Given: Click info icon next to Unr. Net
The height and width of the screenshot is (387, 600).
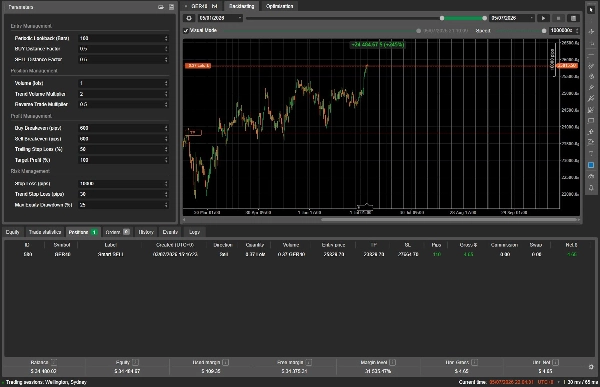Looking at the screenshot, I should coord(556,362).
